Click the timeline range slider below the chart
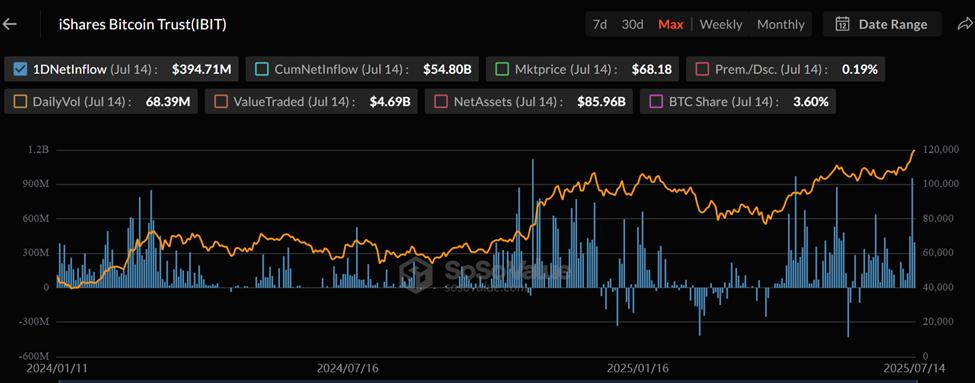Screen dimensions: 975x383 [488, 380]
